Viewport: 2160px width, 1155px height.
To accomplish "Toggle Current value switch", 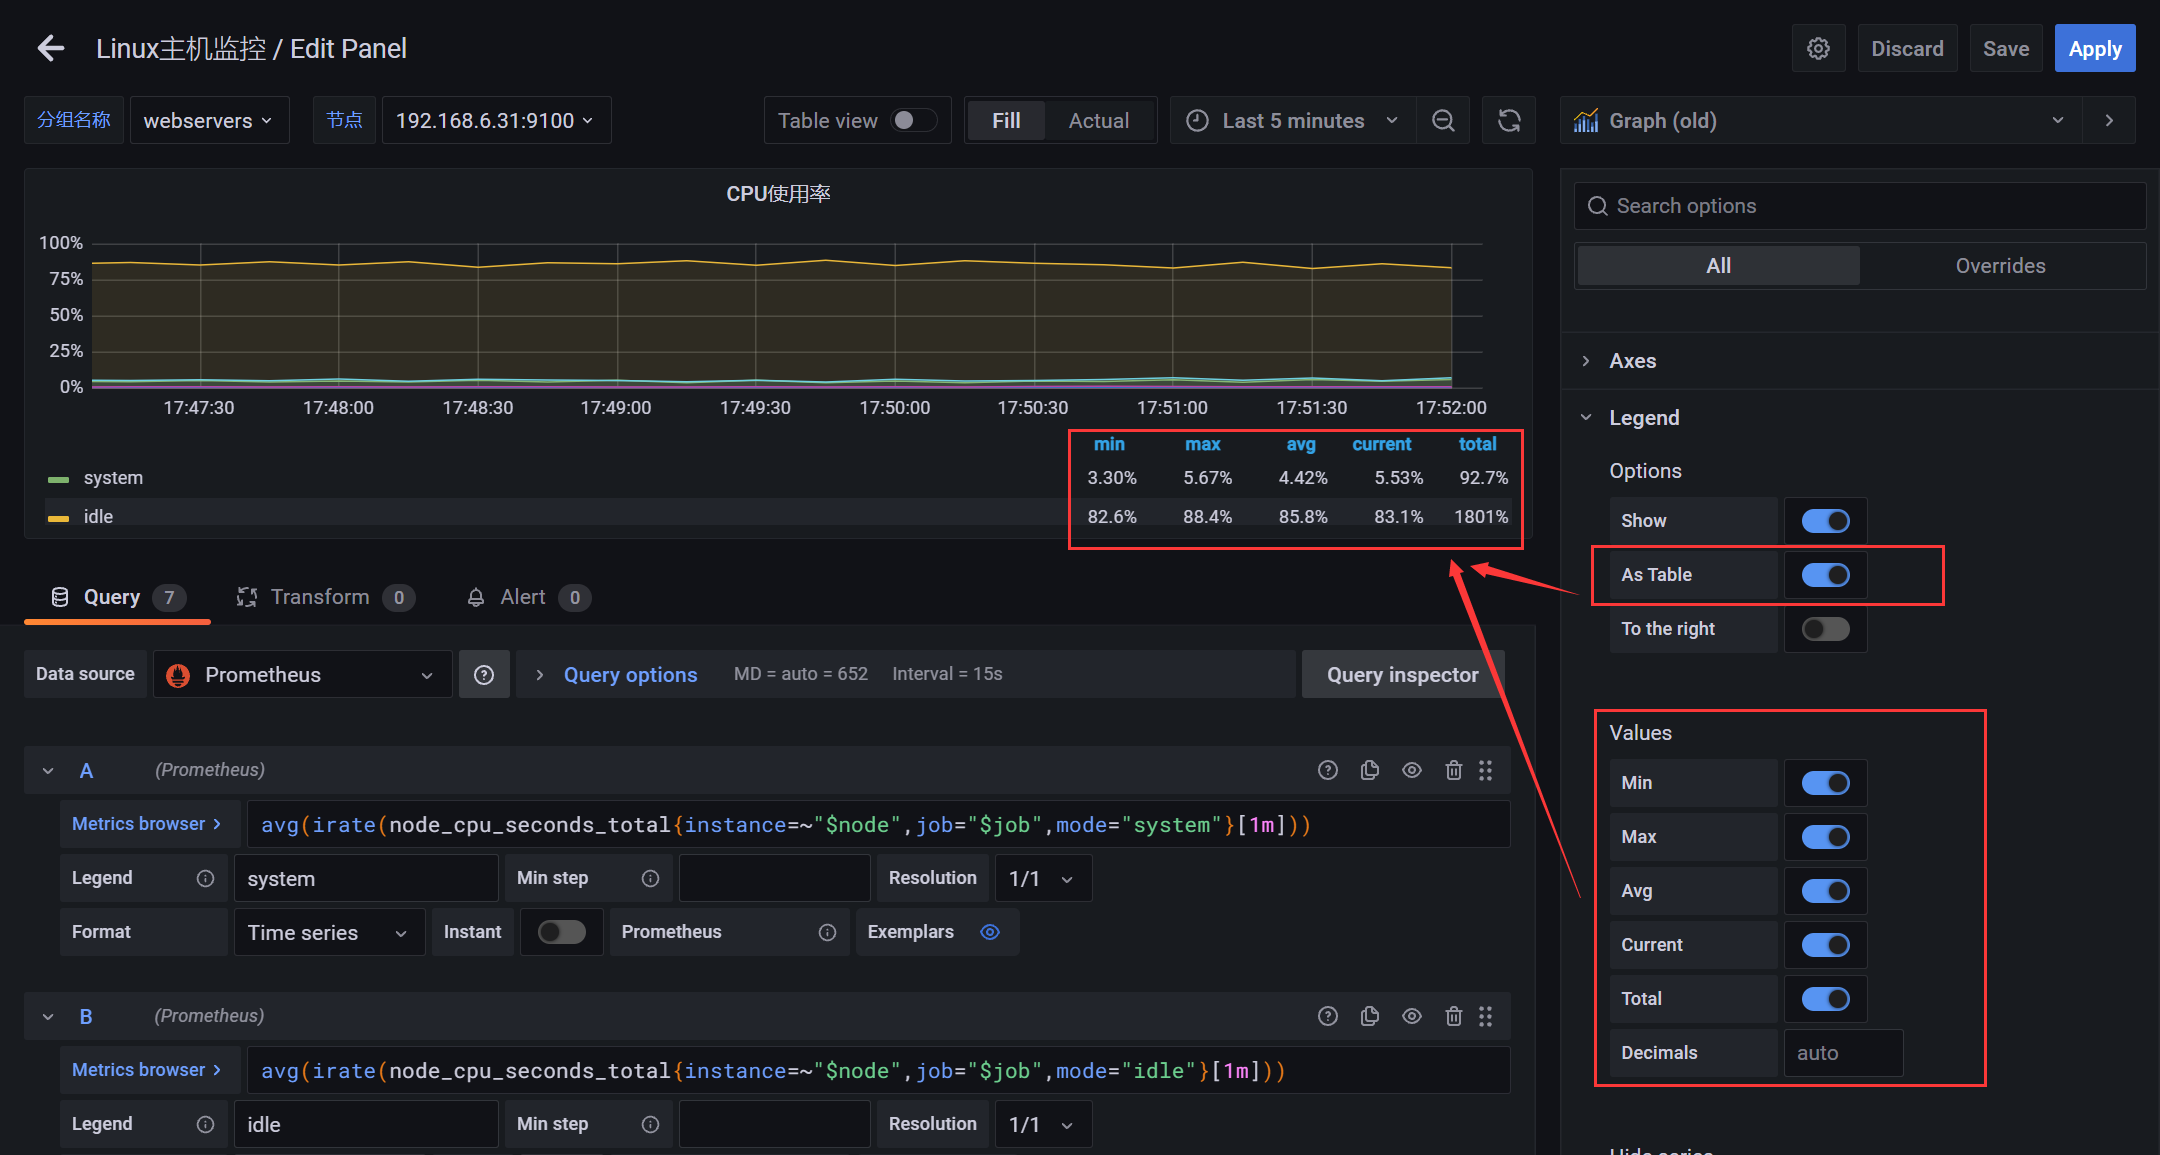I will tap(1825, 945).
